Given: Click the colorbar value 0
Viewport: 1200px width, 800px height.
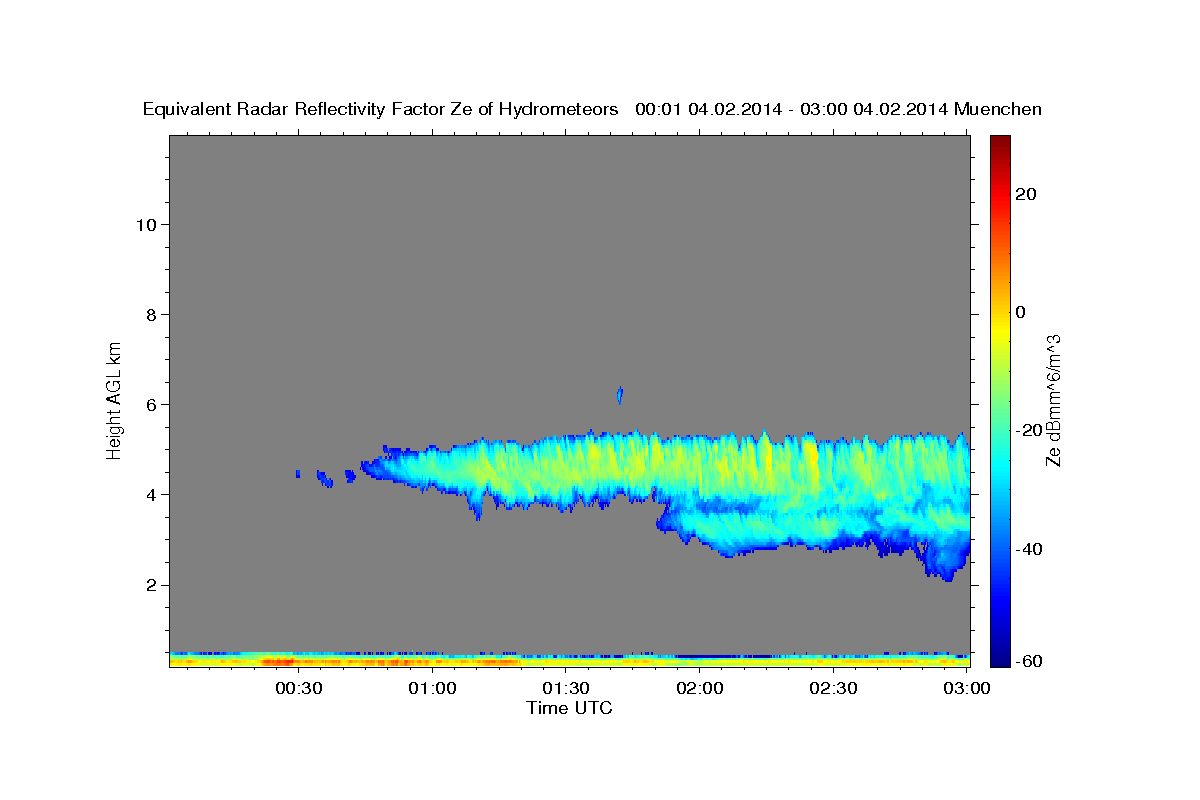Looking at the screenshot, I should point(1021,312).
